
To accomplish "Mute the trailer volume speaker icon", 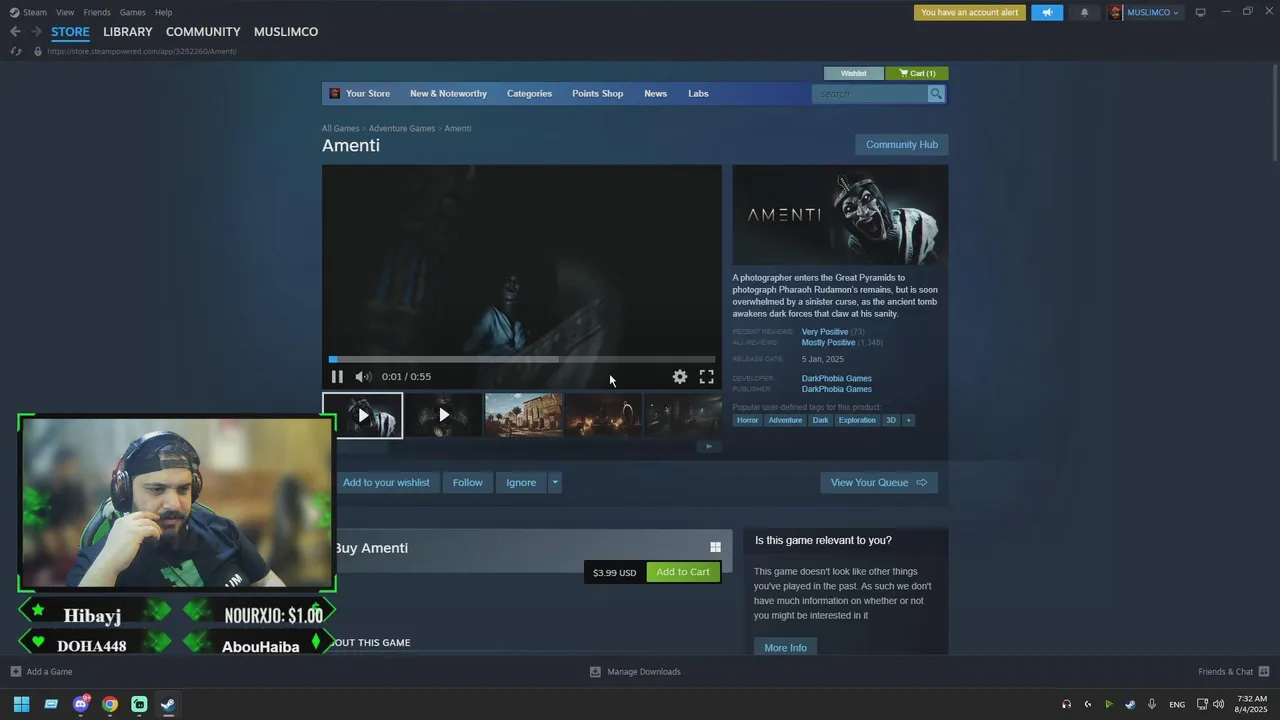I will (363, 377).
